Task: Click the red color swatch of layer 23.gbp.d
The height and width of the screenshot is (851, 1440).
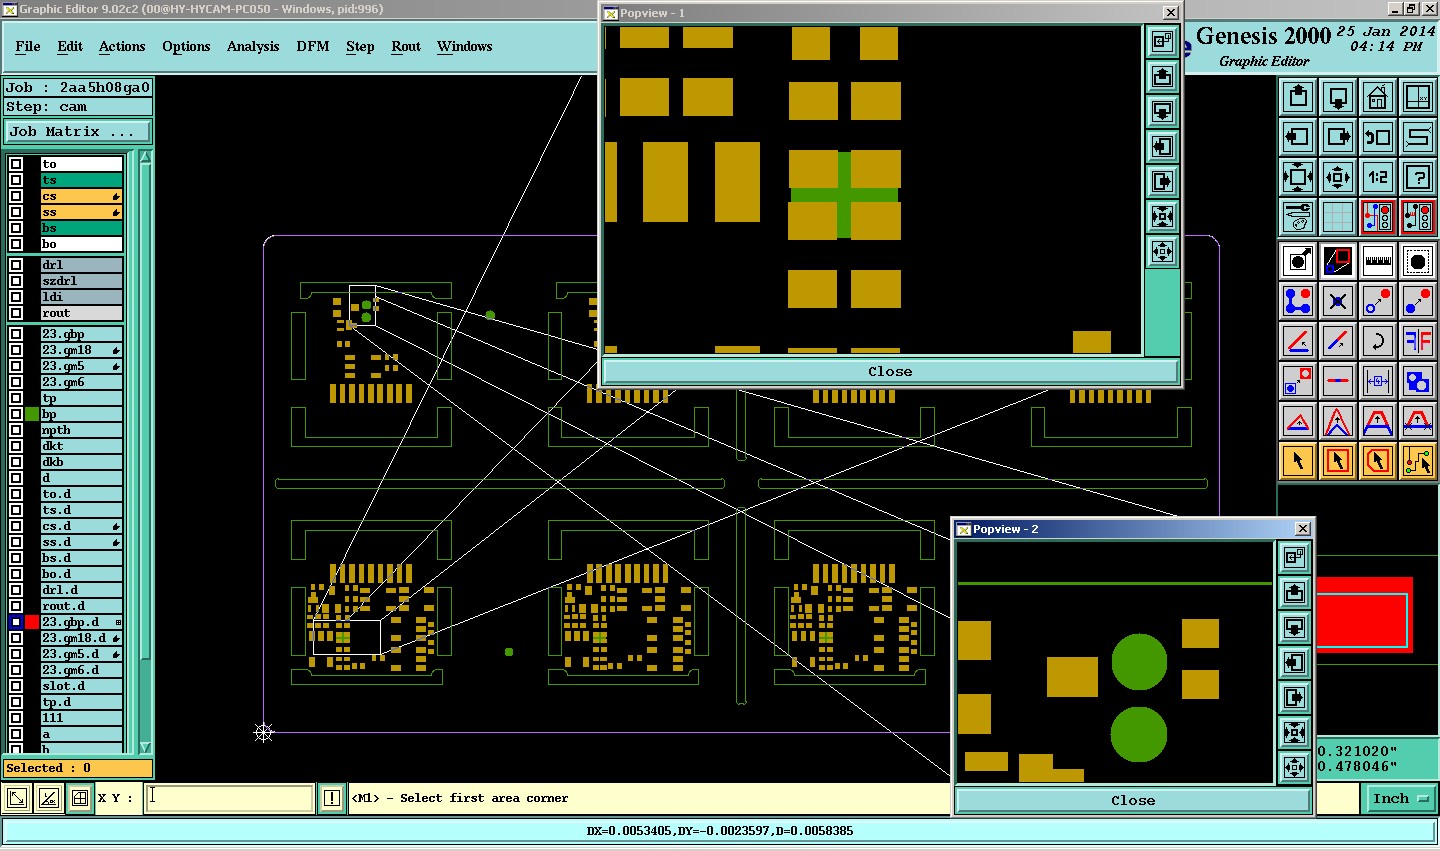Action: 32,622
